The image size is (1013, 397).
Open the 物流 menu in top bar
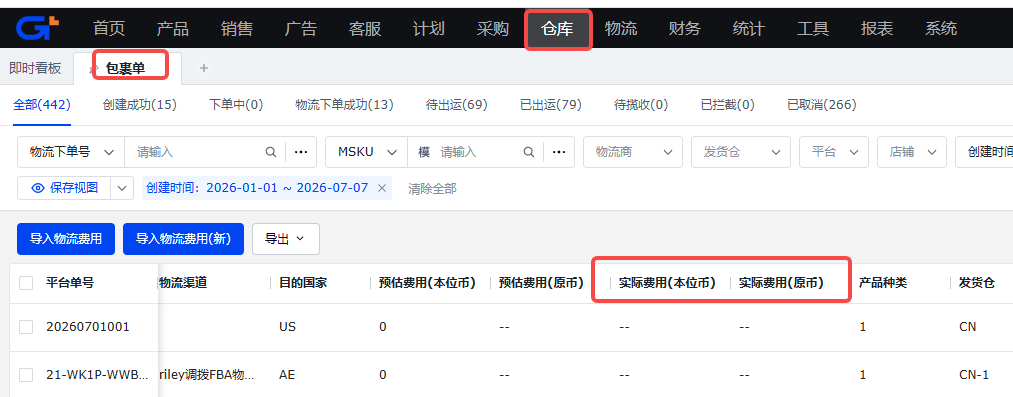[621, 28]
